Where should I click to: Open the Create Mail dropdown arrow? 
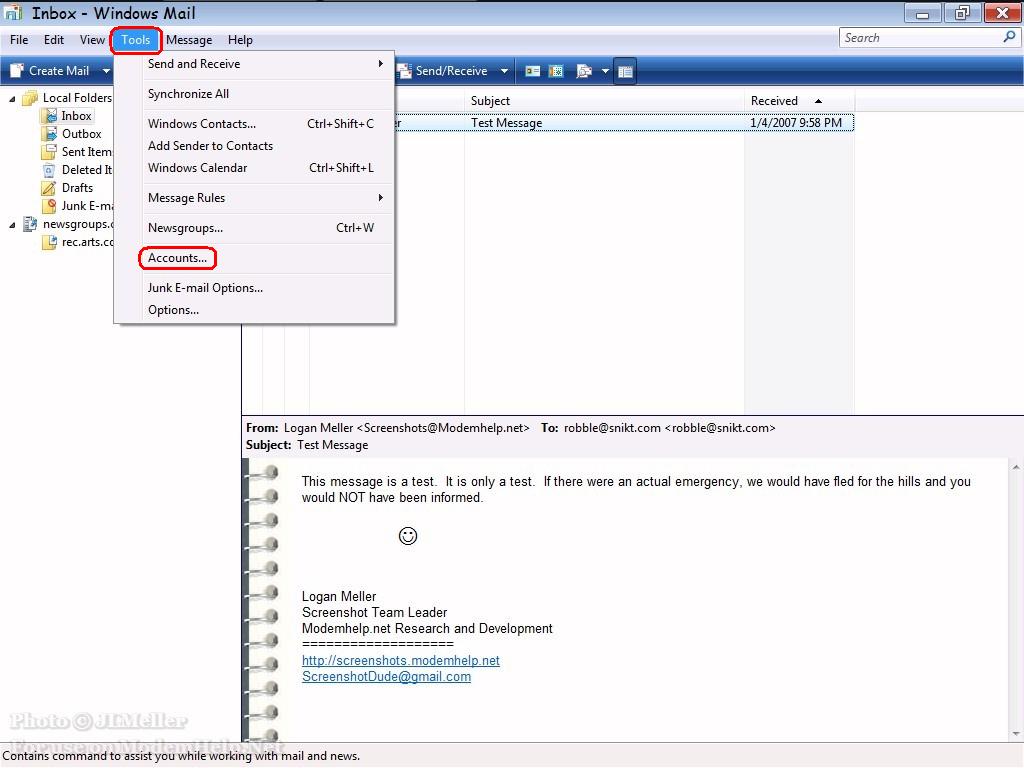[106, 71]
